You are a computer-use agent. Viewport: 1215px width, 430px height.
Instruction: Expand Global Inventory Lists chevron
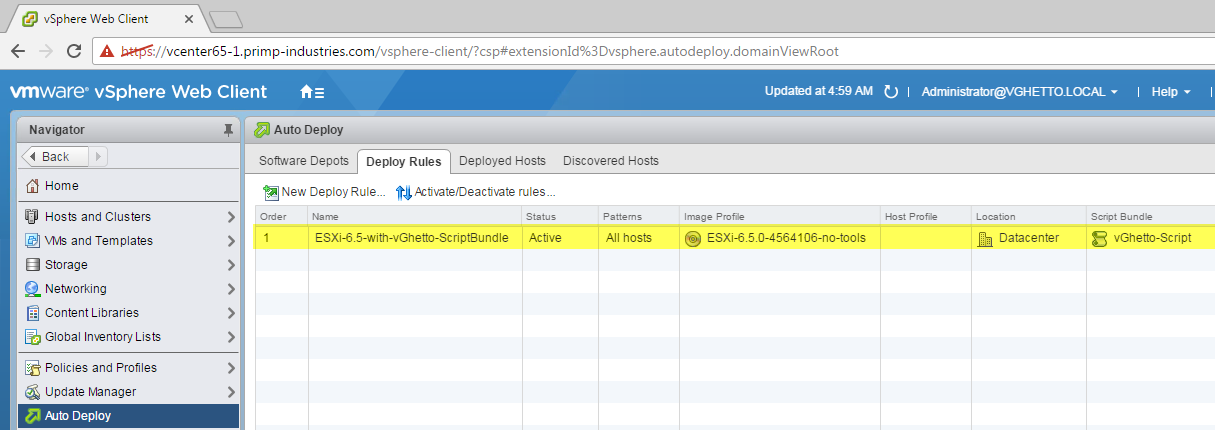(x=231, y=337)
